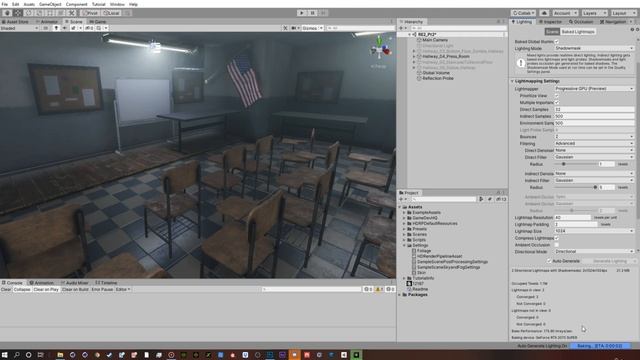The width and height of the screenshot is (640, 360).
Task: Click Project search by label icon
Action: [489, 199]
